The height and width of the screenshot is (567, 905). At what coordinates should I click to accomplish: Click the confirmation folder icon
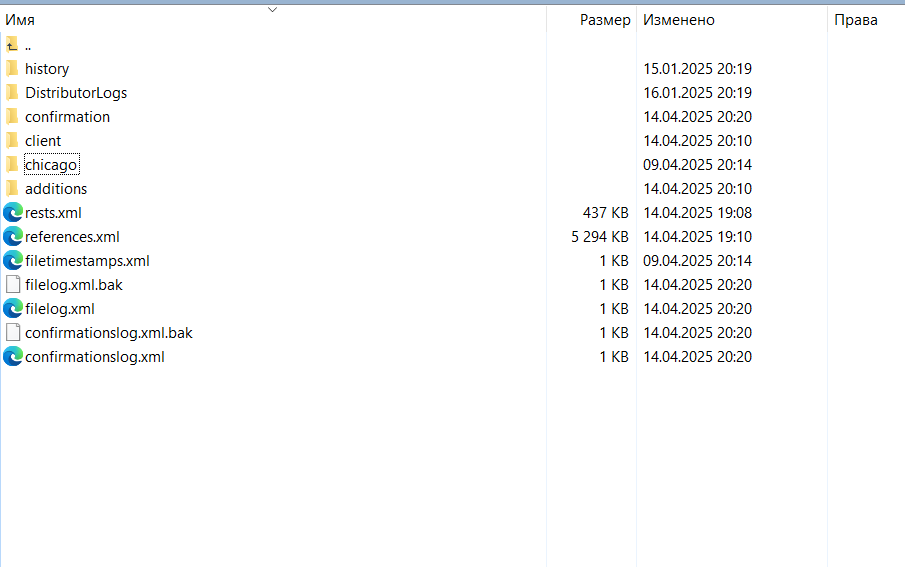tap(12, 117)
